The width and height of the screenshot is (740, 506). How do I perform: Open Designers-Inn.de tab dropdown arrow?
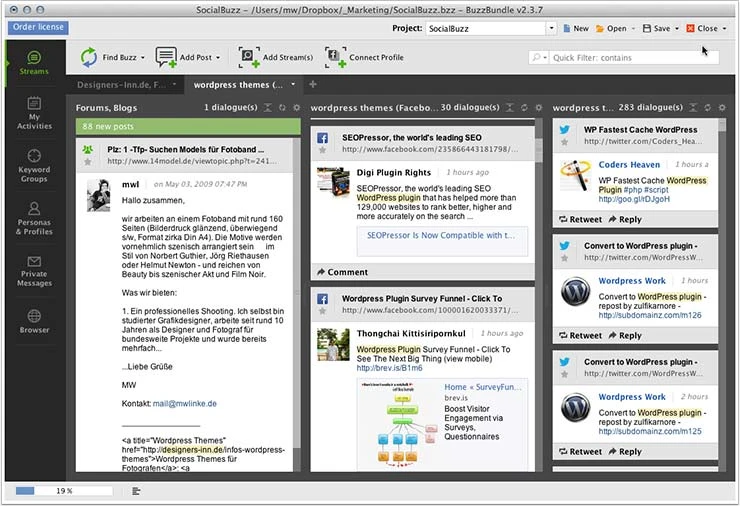coord(175,84)
